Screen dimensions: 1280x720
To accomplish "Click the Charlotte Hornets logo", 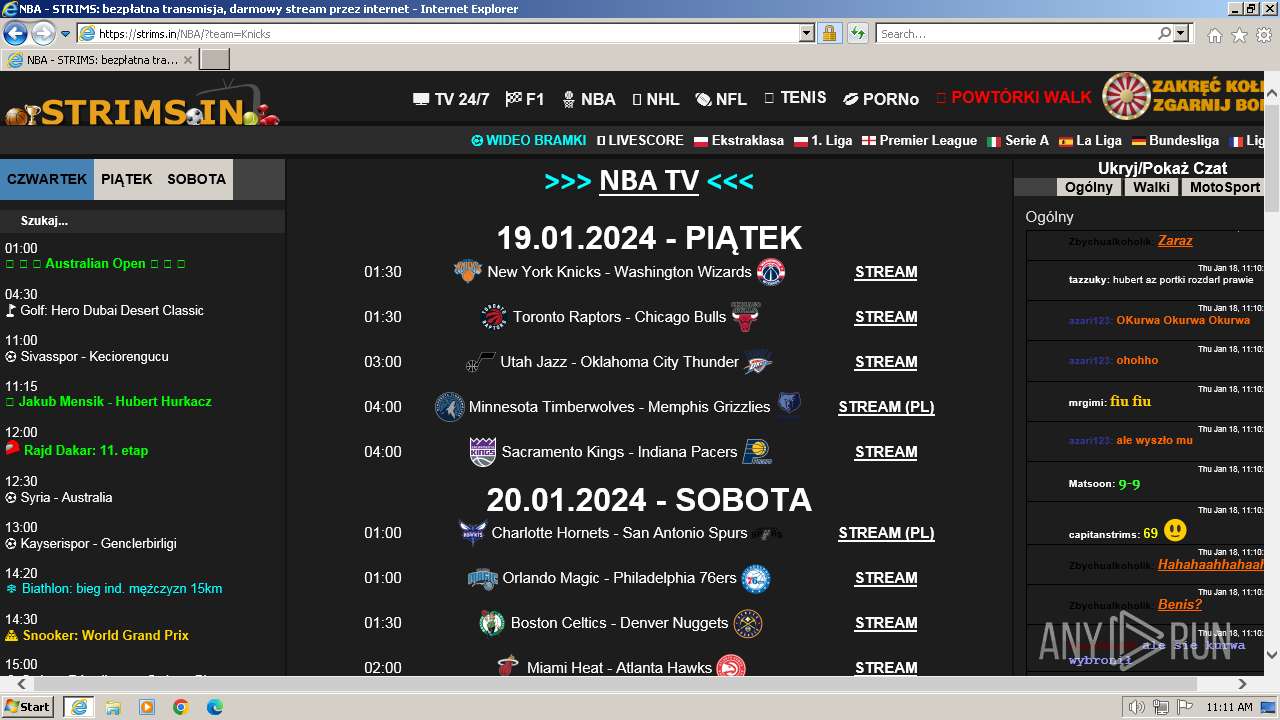I will click(473, 533).
